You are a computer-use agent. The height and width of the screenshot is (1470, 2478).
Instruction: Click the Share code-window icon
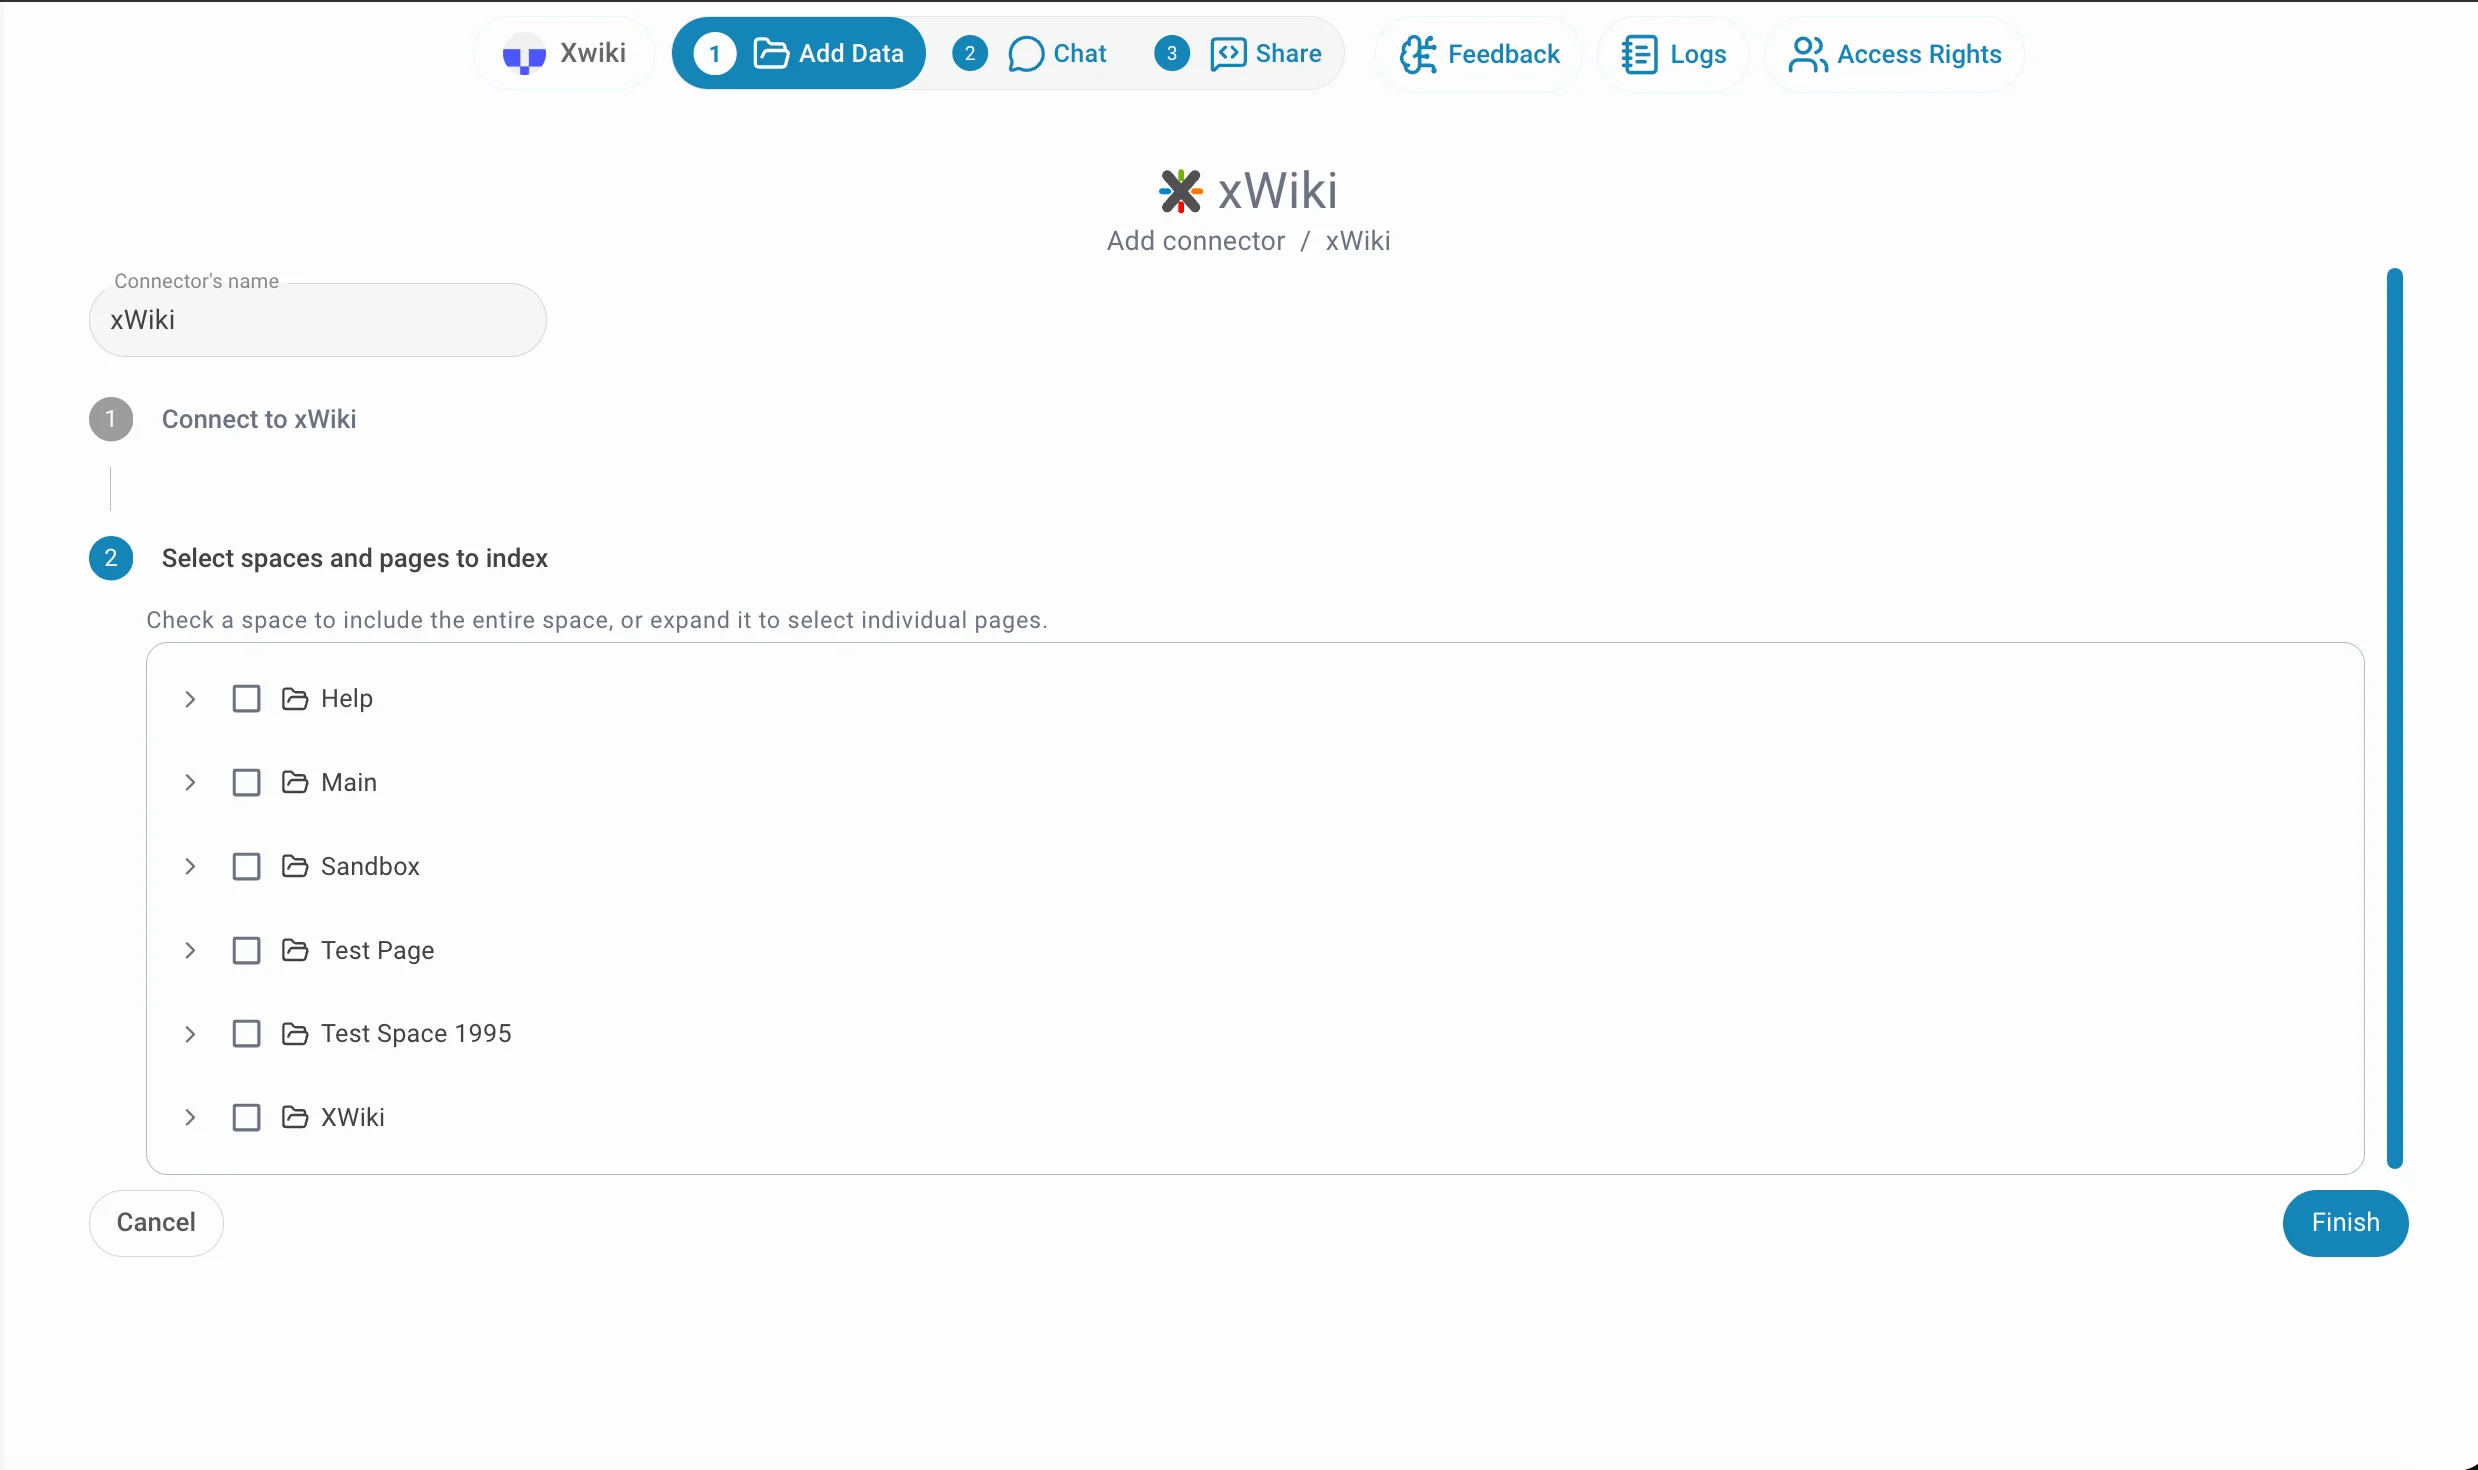(1228, 54)
